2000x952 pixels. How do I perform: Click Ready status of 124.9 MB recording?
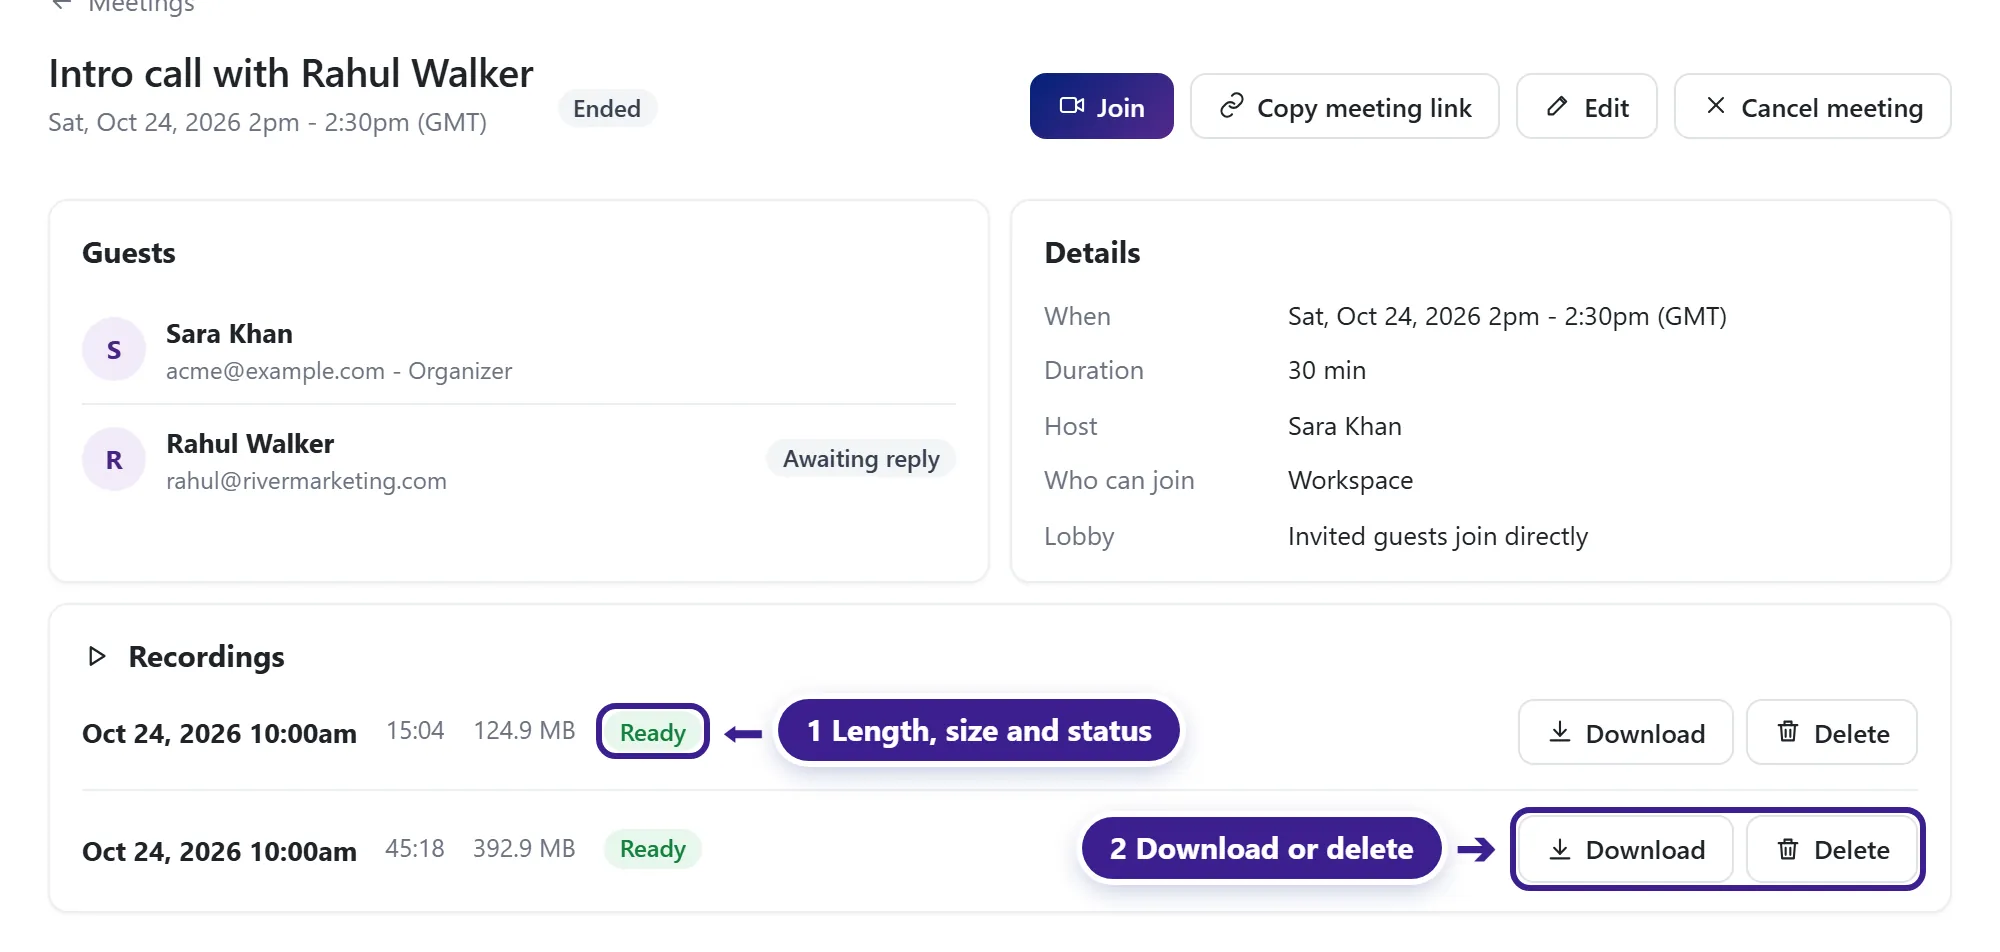coord(652,732)
